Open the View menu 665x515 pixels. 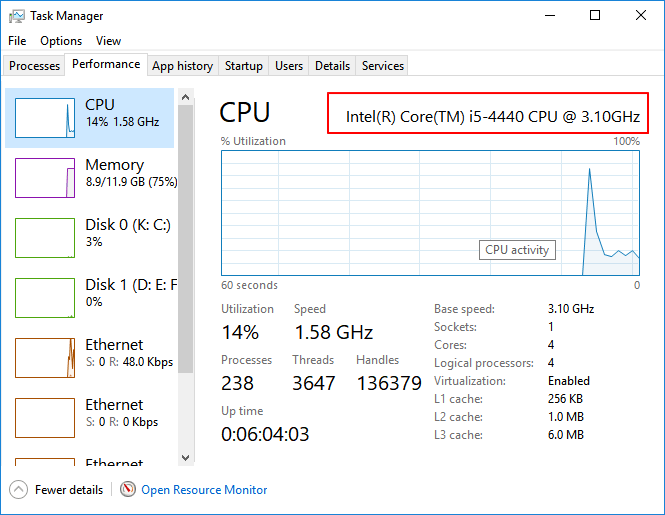click(x=108, y=41)
